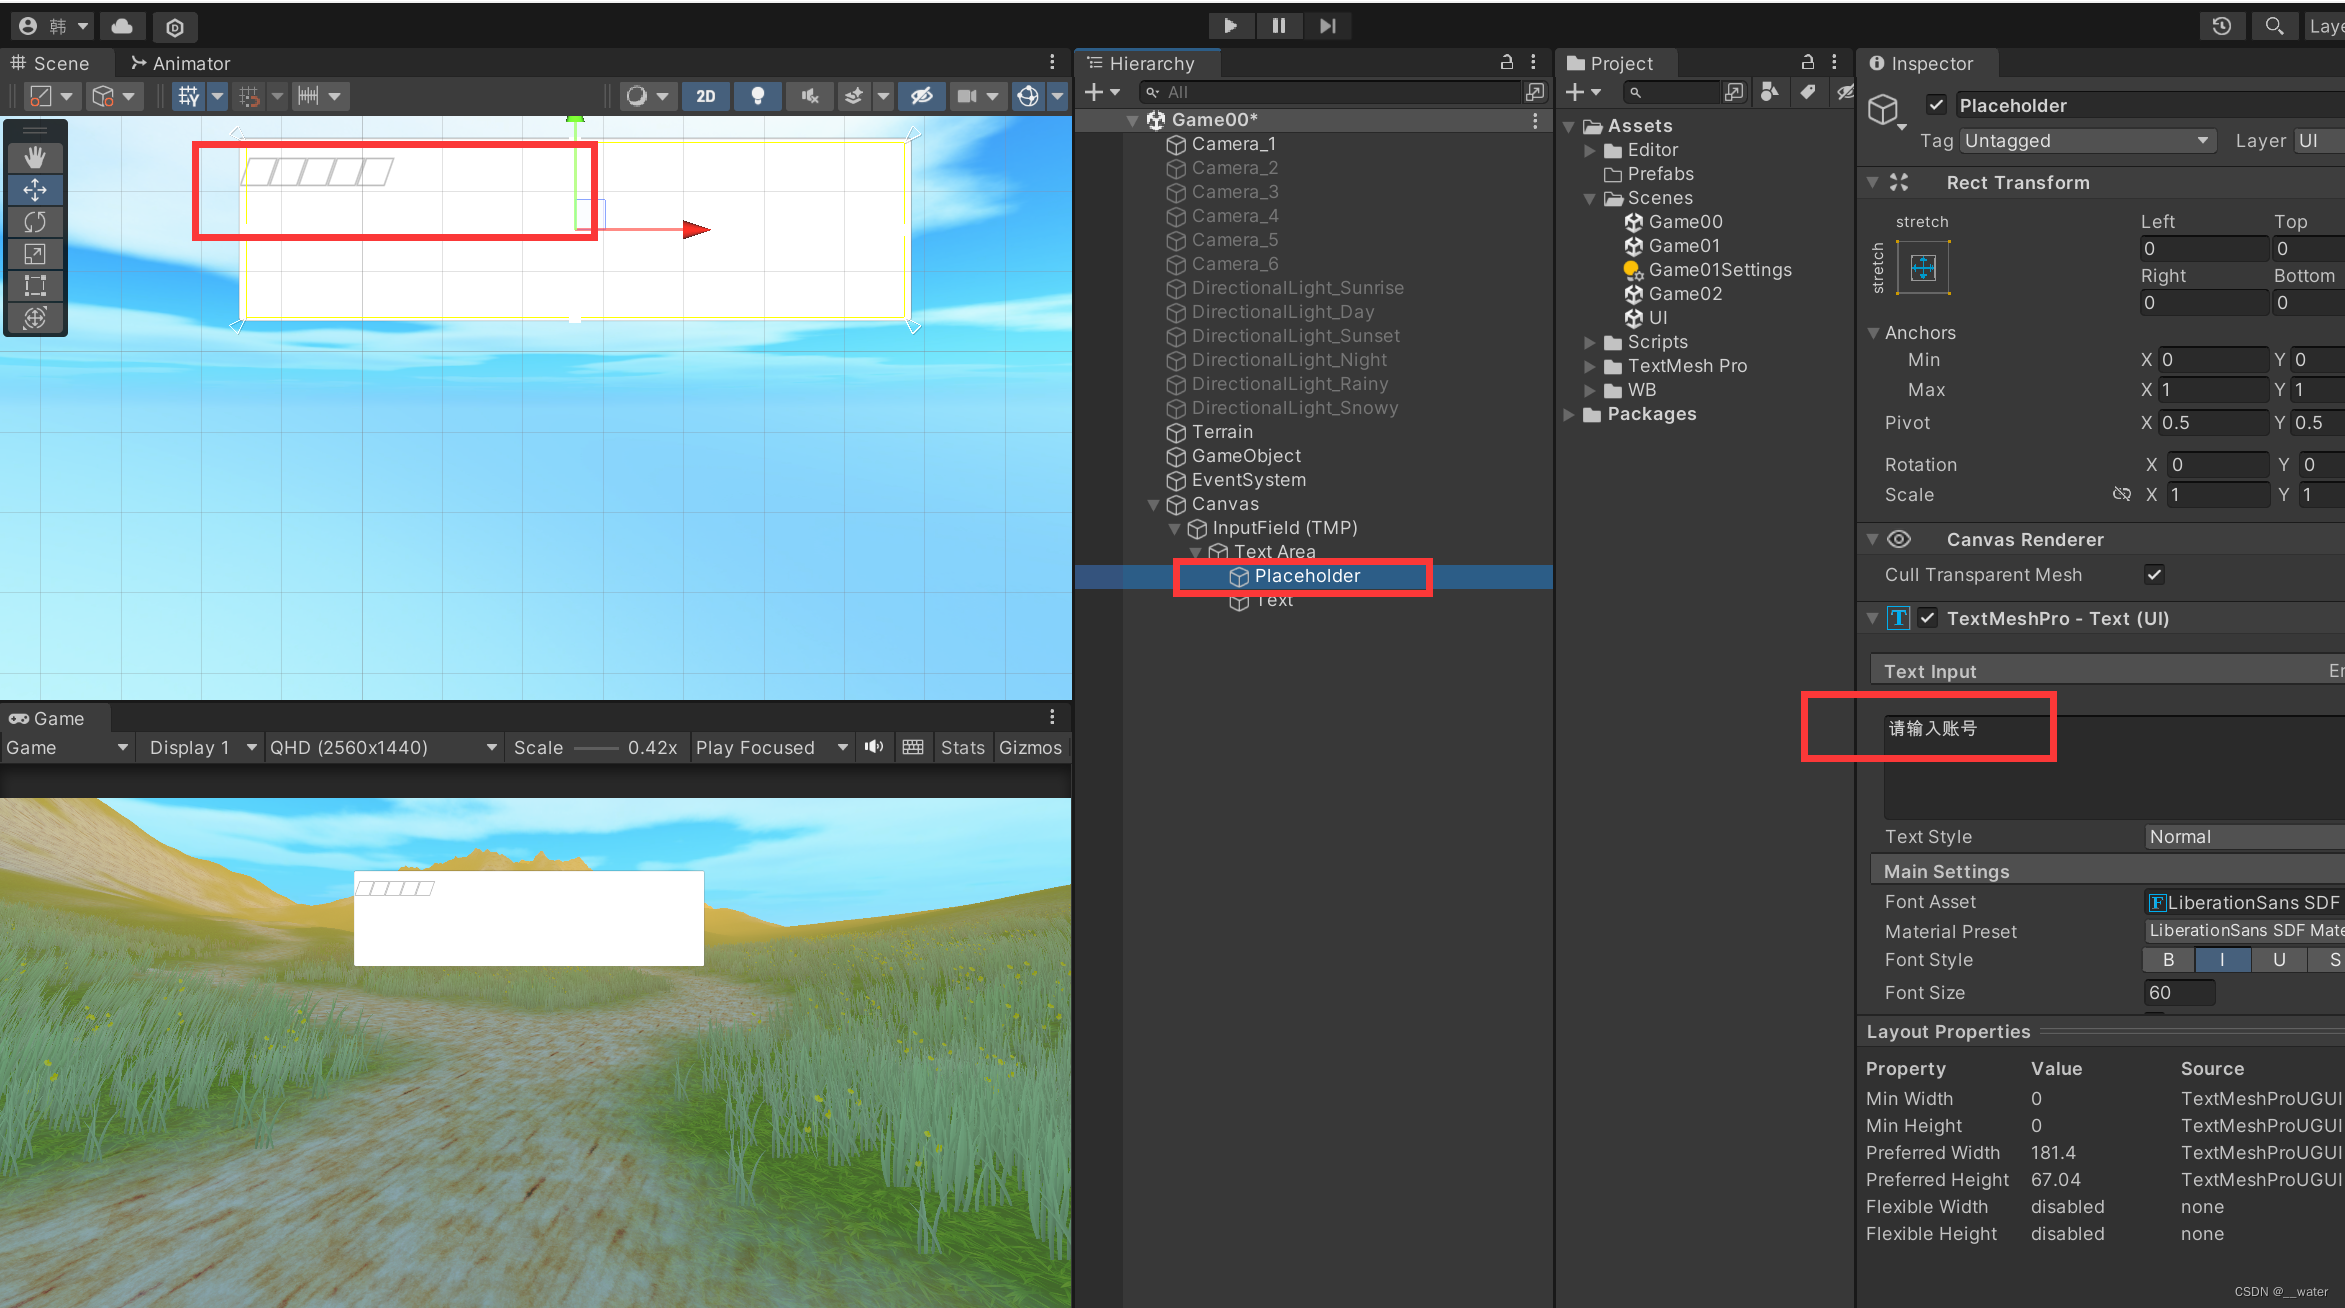Toggle the 2D view mode button
Viewport: 2345px width, 1308px height.
coord(705,96)
